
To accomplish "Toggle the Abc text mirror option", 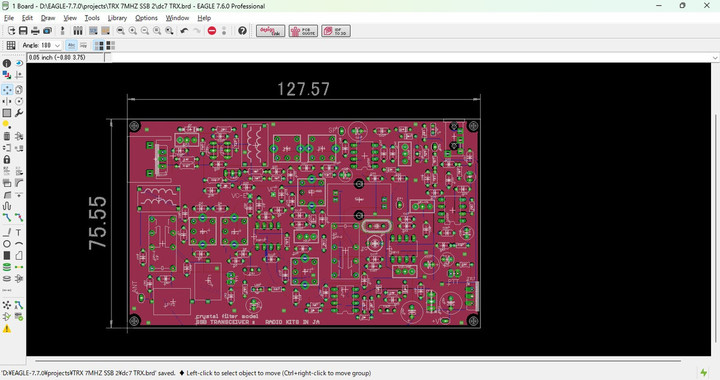I will click(x=71, y=45).
